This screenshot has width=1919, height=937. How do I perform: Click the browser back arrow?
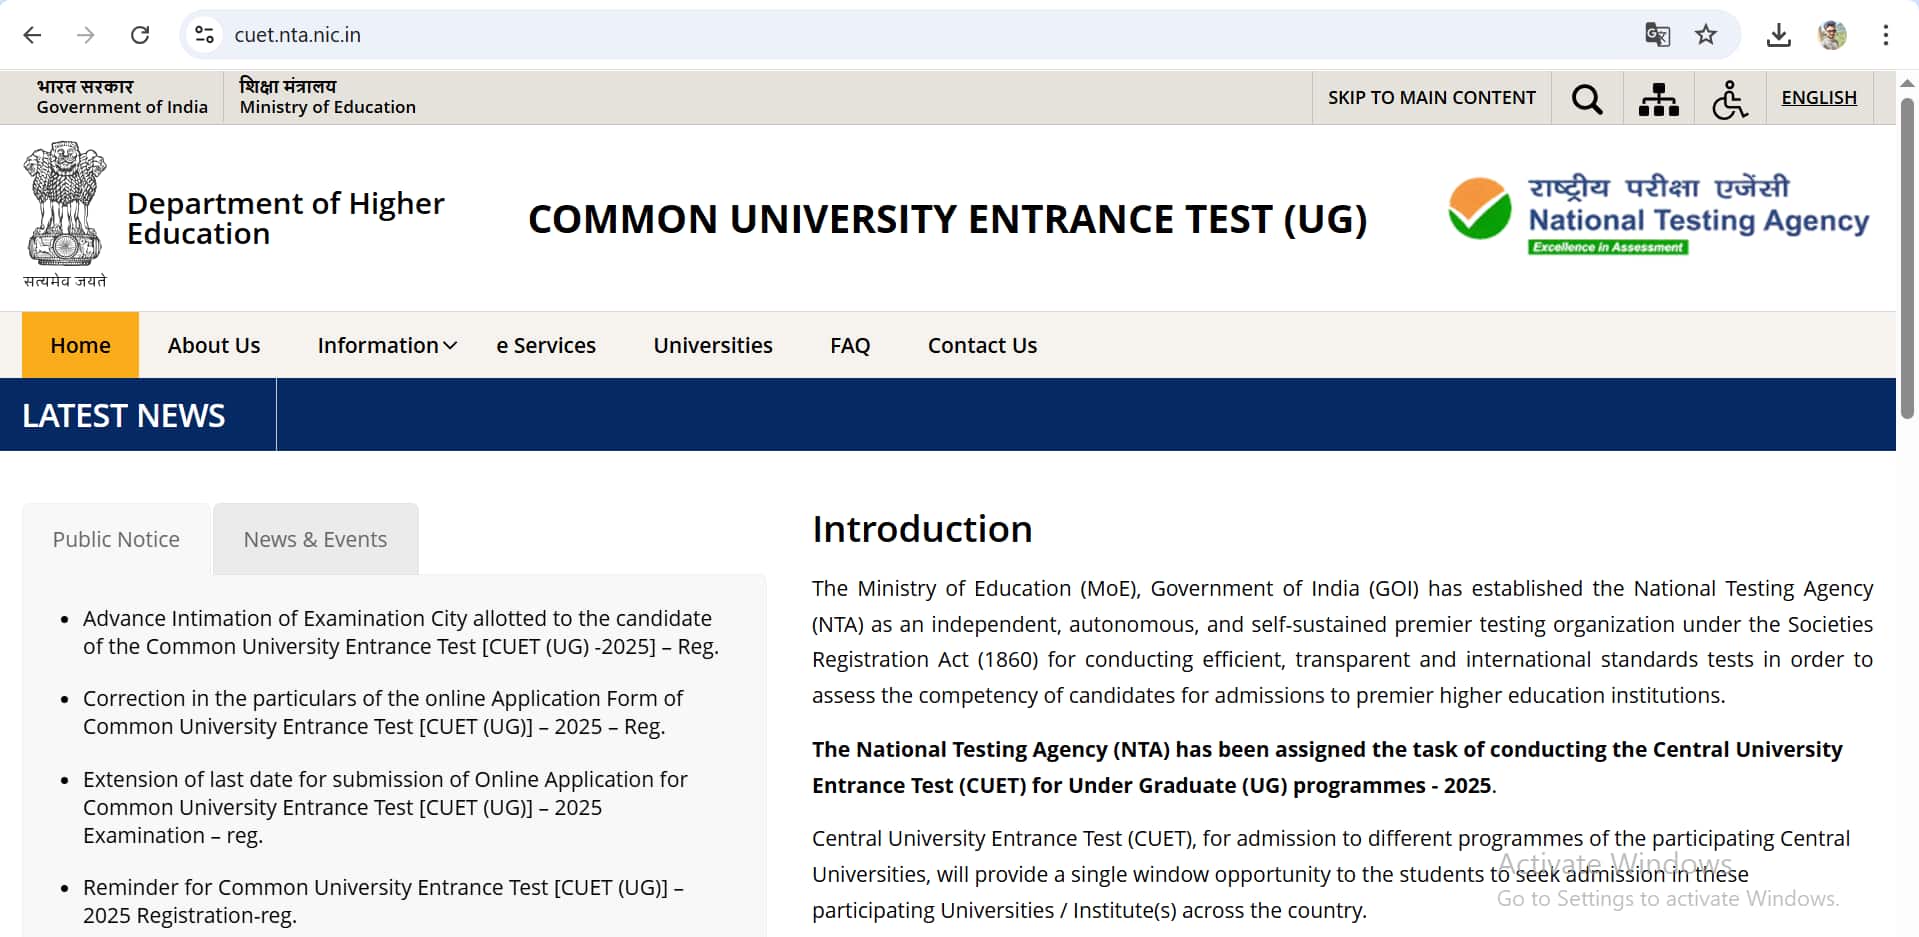coord(32,35)
